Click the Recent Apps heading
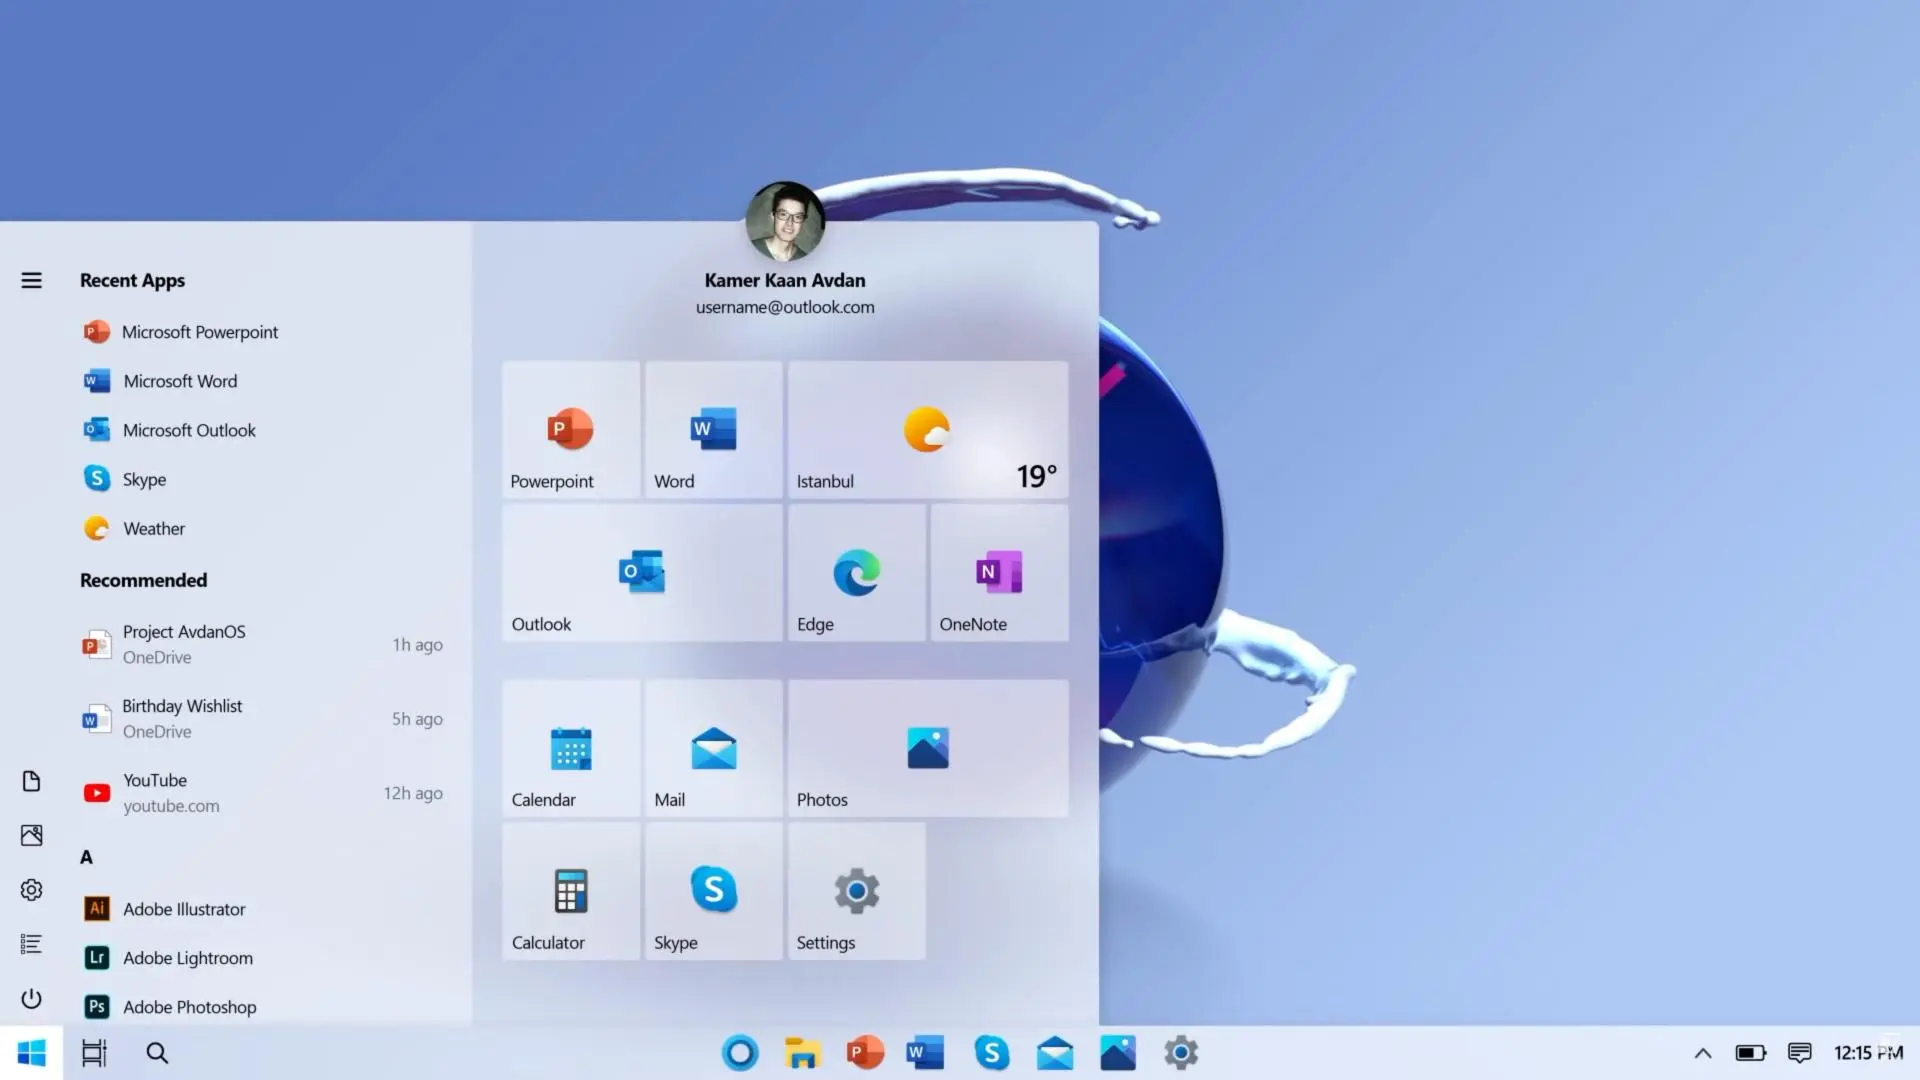This screenshot has width=1920, height=1080. pos(132,281)
